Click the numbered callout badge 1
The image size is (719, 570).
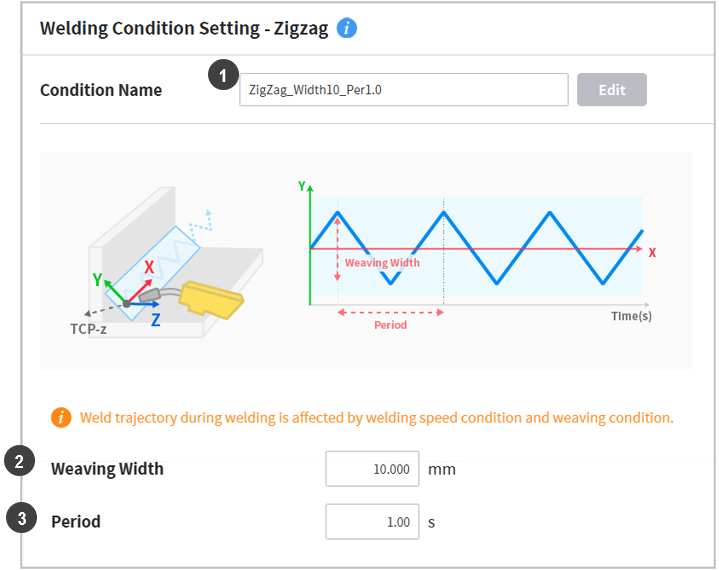[x=222, y=75]
